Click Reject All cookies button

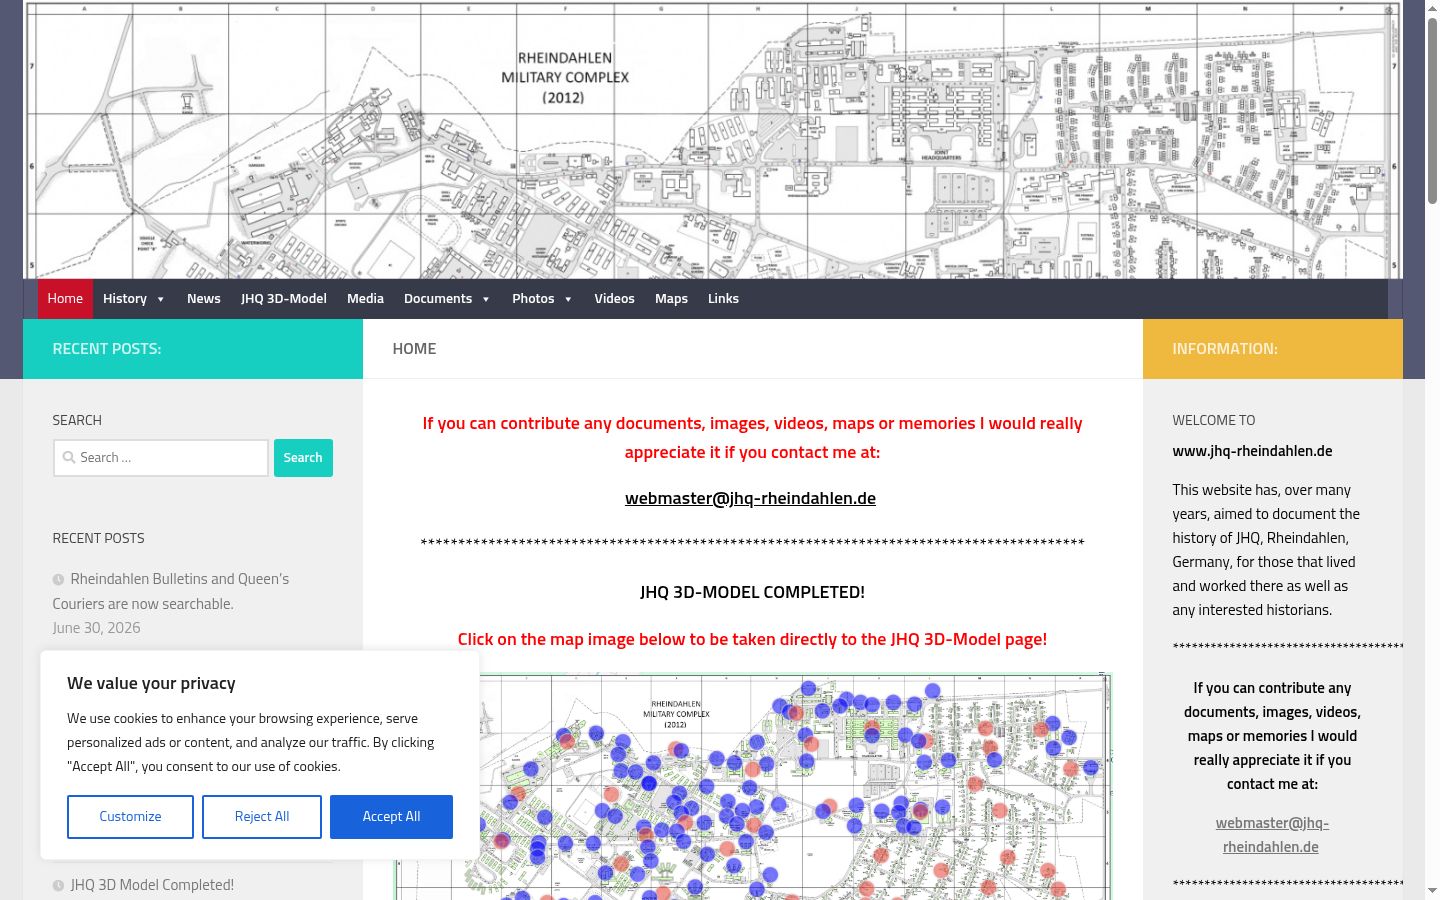pos(262,817)
